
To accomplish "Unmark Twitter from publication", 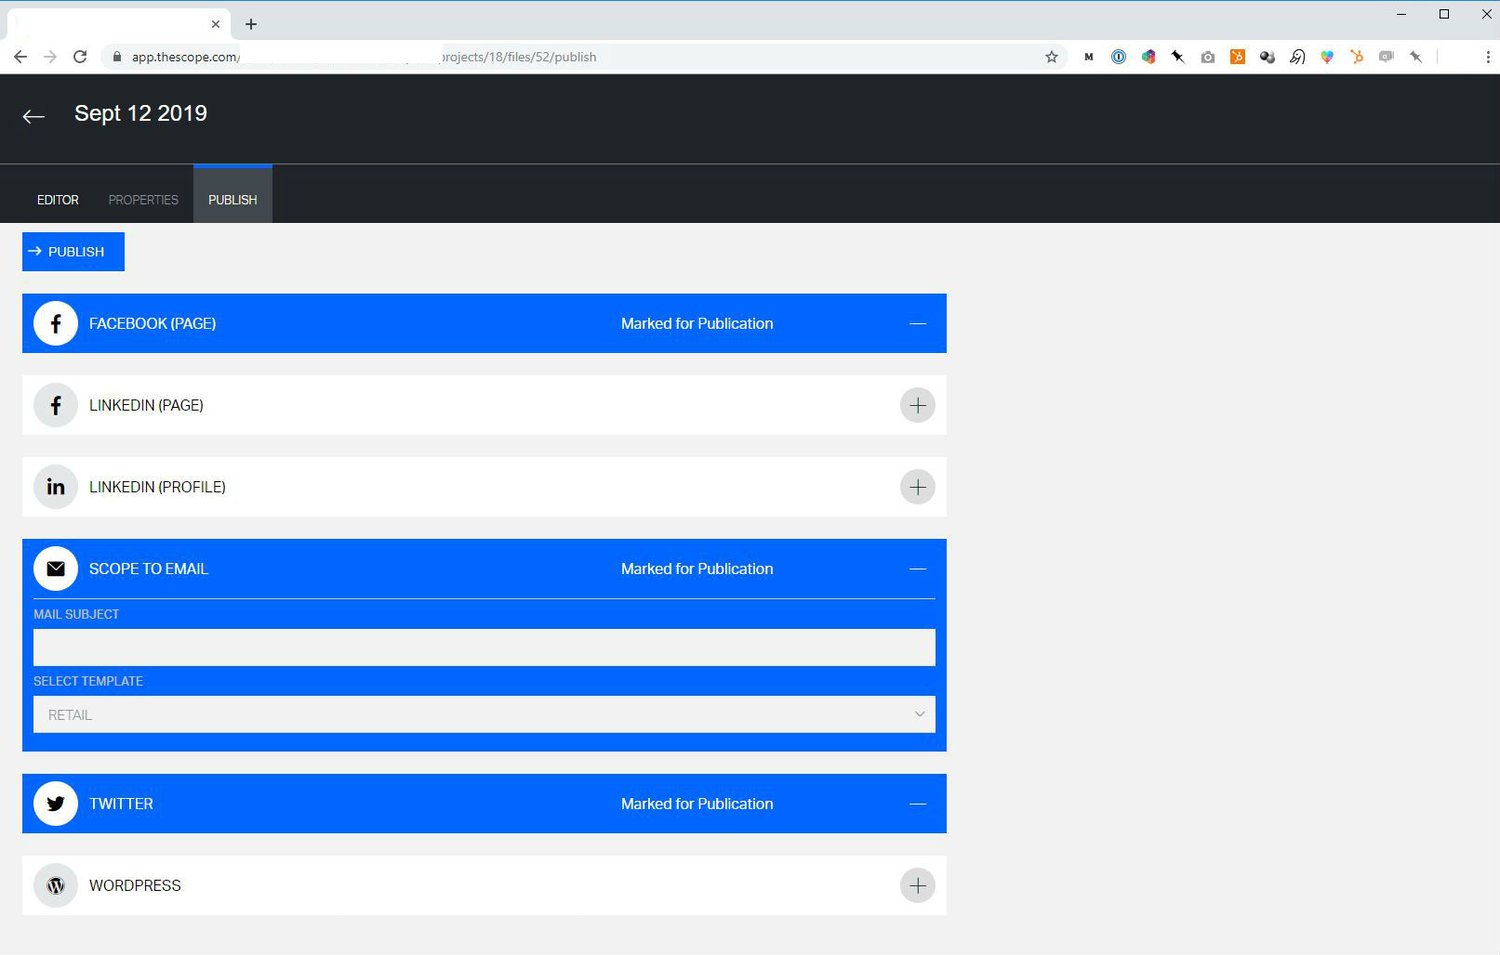I will [x=917, y=803].
